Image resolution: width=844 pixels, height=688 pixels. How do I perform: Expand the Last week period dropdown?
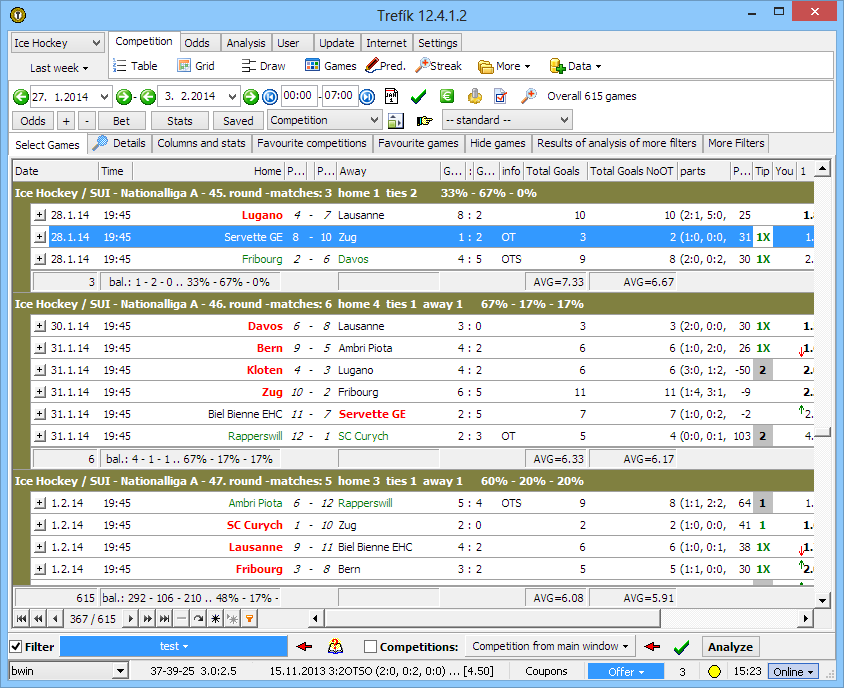pyautogui.click(x=58, y=68)
